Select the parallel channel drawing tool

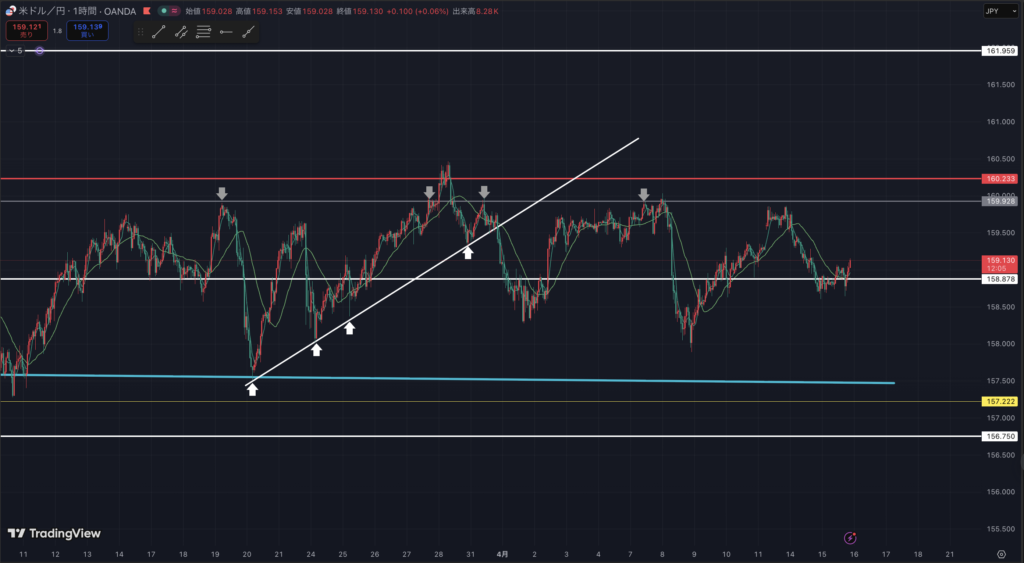click(181, 32)
